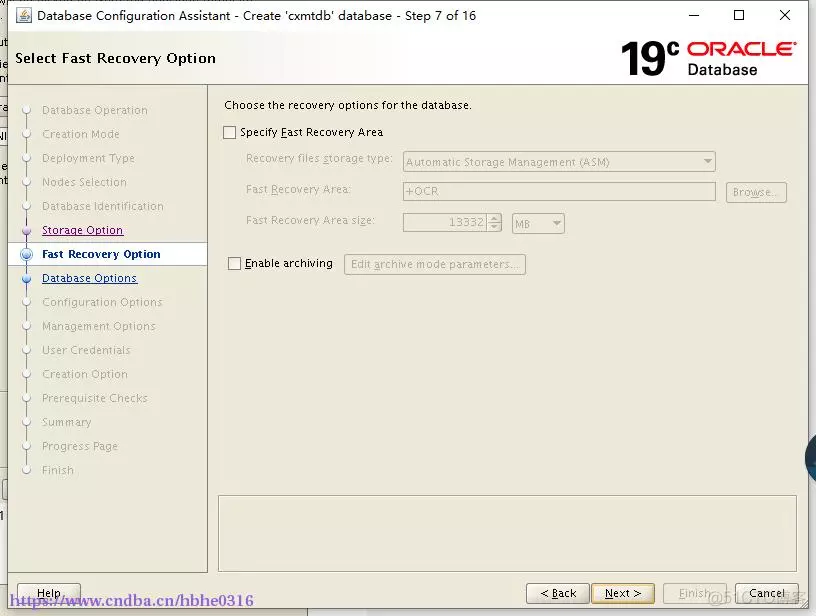Click the Database Options step bullet icon
This screenshot has height=616, width=816.
click(x=27, y=279)
